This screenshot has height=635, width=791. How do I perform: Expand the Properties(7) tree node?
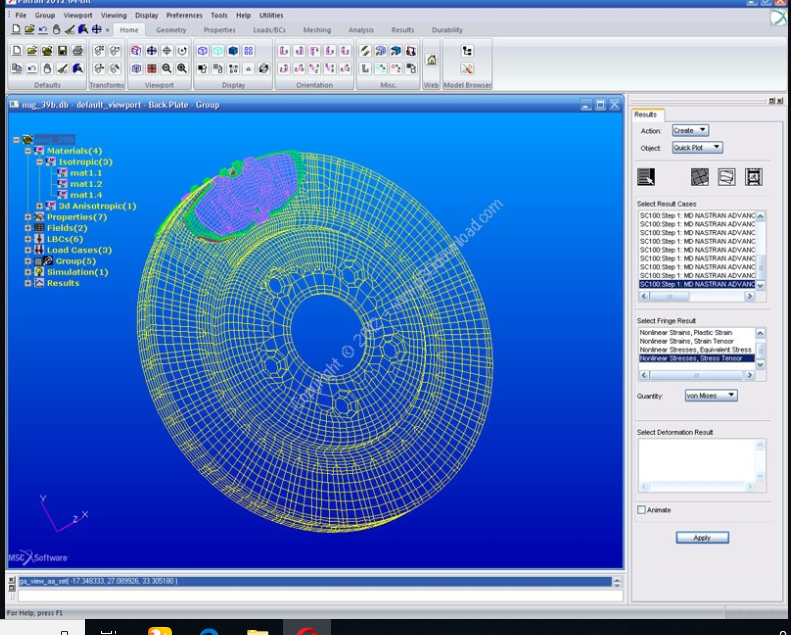(28, 217)
